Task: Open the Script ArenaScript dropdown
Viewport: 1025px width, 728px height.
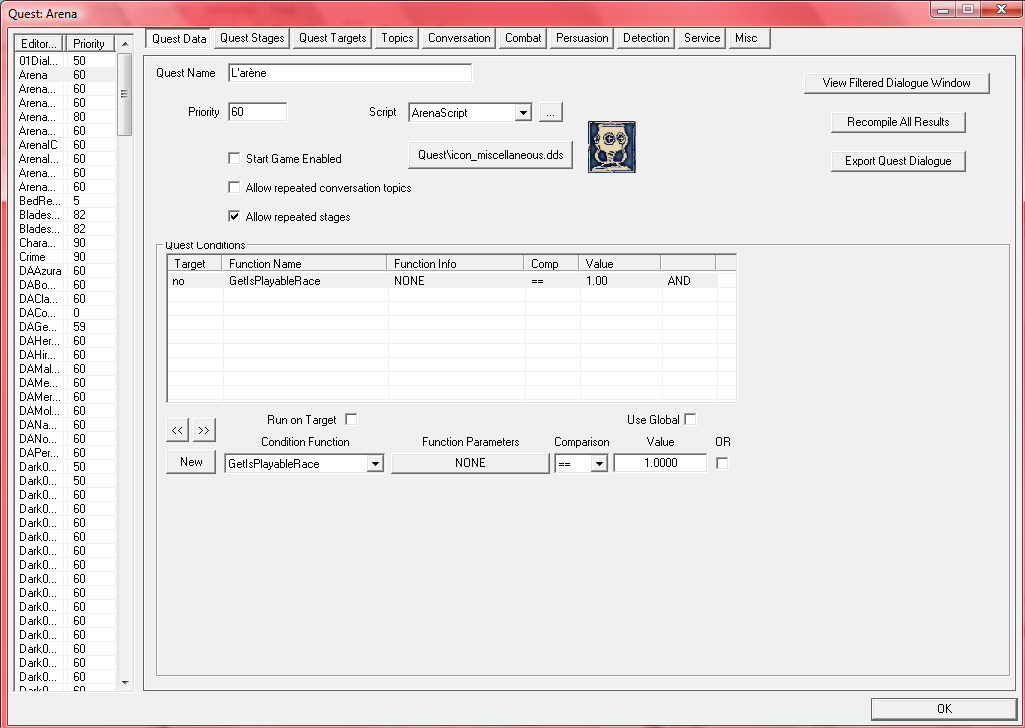Action: click(523, 113)
